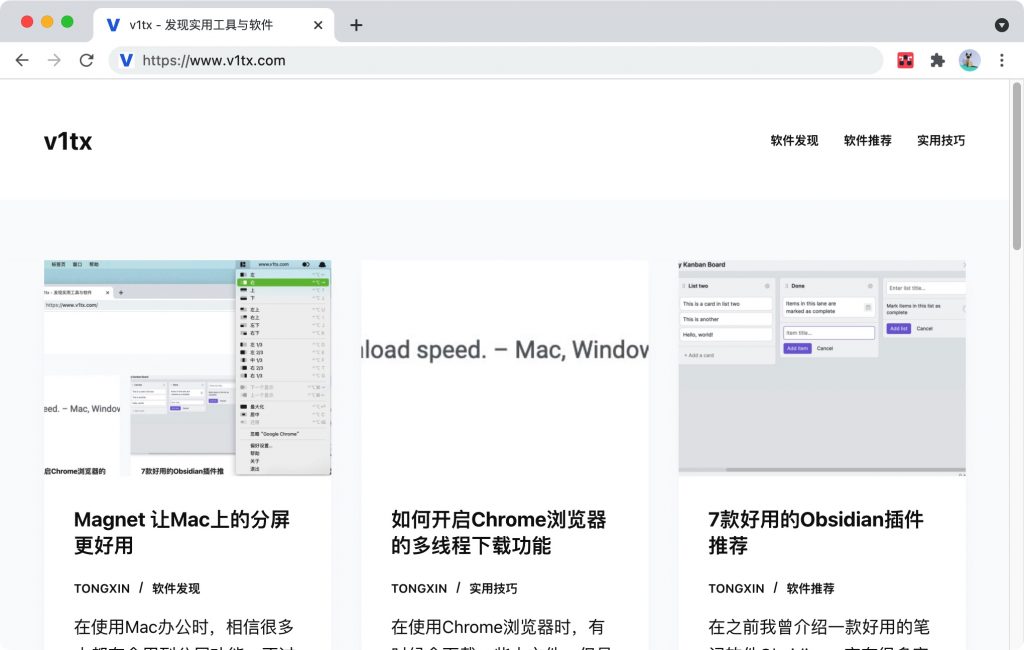The image size is (1024, 650).
Task: Click the site icon in address bar
Action: coord(126,60)
